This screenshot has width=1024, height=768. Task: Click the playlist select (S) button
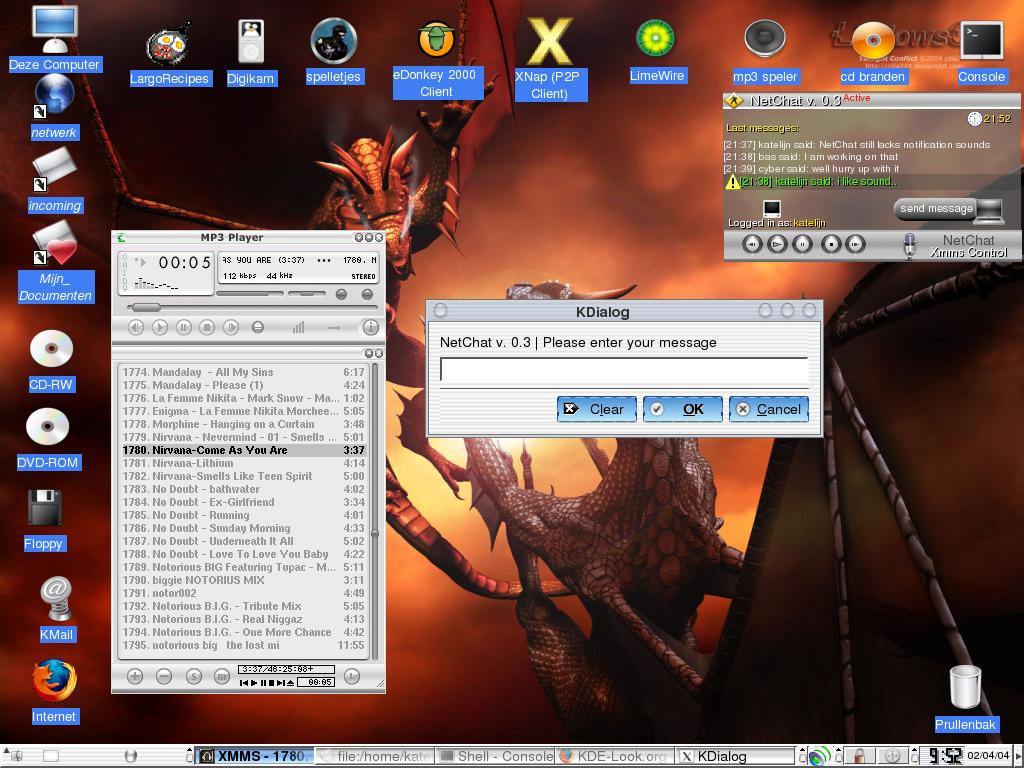(193, 677)
